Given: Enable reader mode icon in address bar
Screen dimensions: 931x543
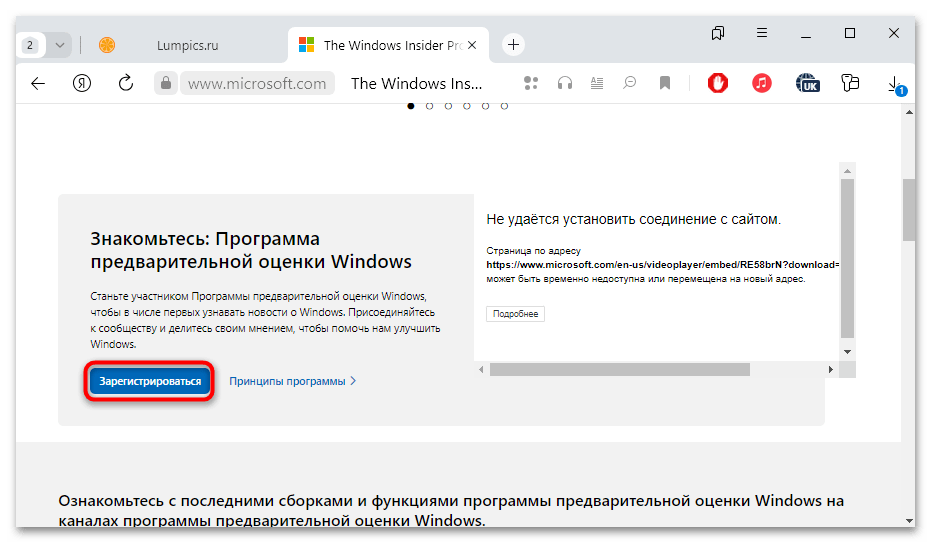Looking at the screenshot, I should tap(597, 83).
